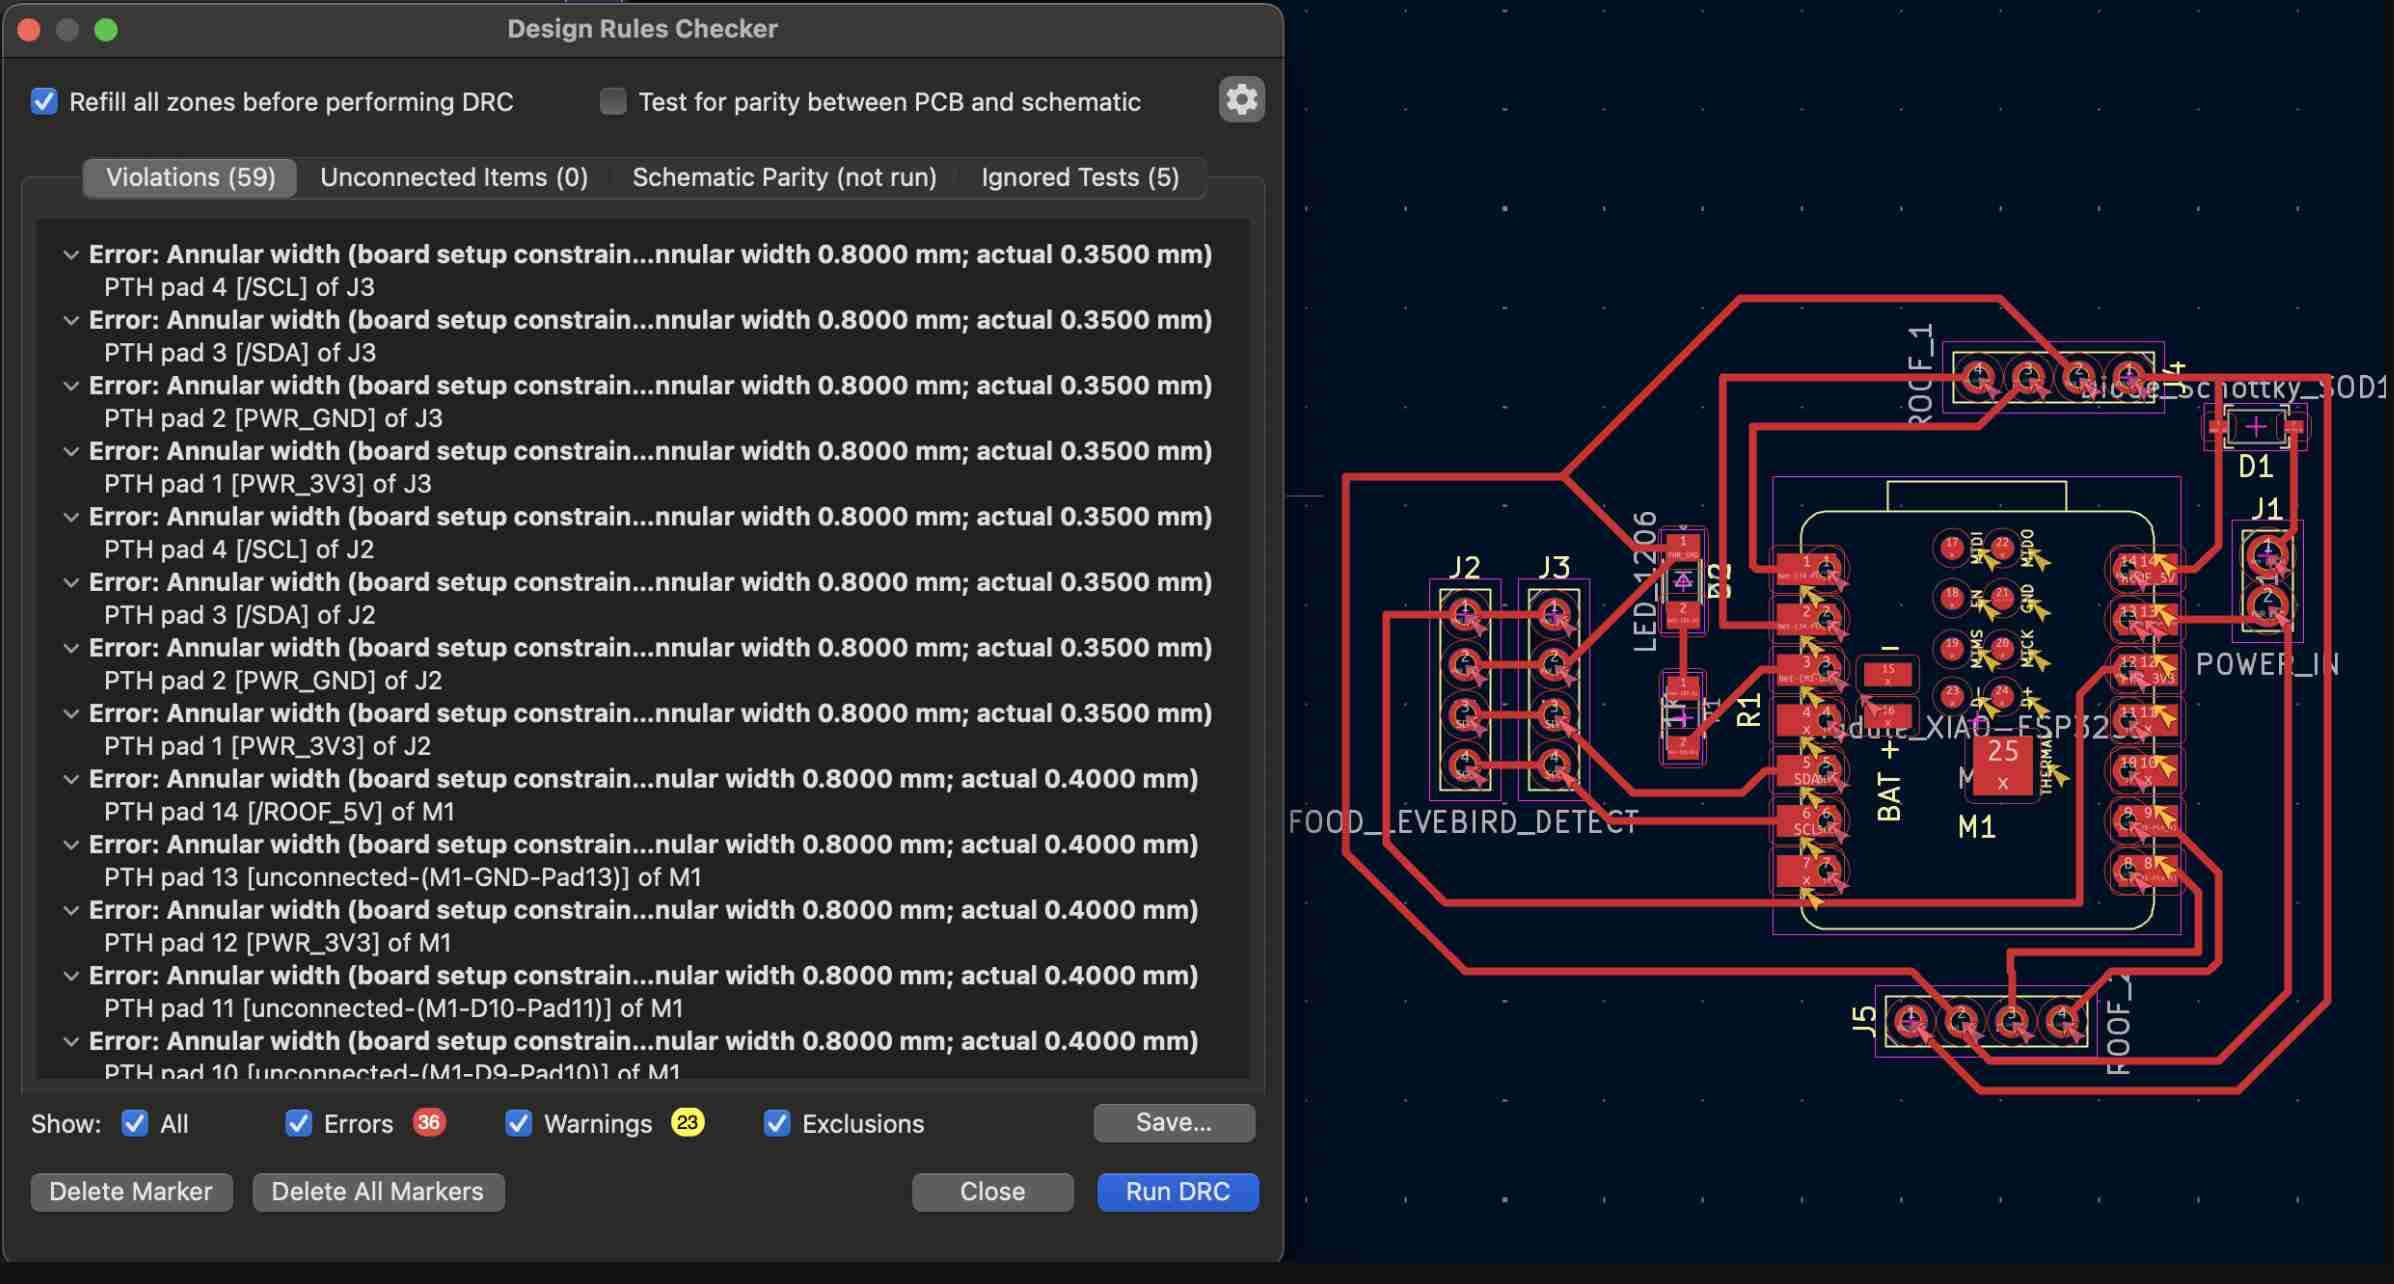This screenshot has height=1284, width=2394.
Task: Toggle the Exclusions checkbox
Action: click(777, 1123)
